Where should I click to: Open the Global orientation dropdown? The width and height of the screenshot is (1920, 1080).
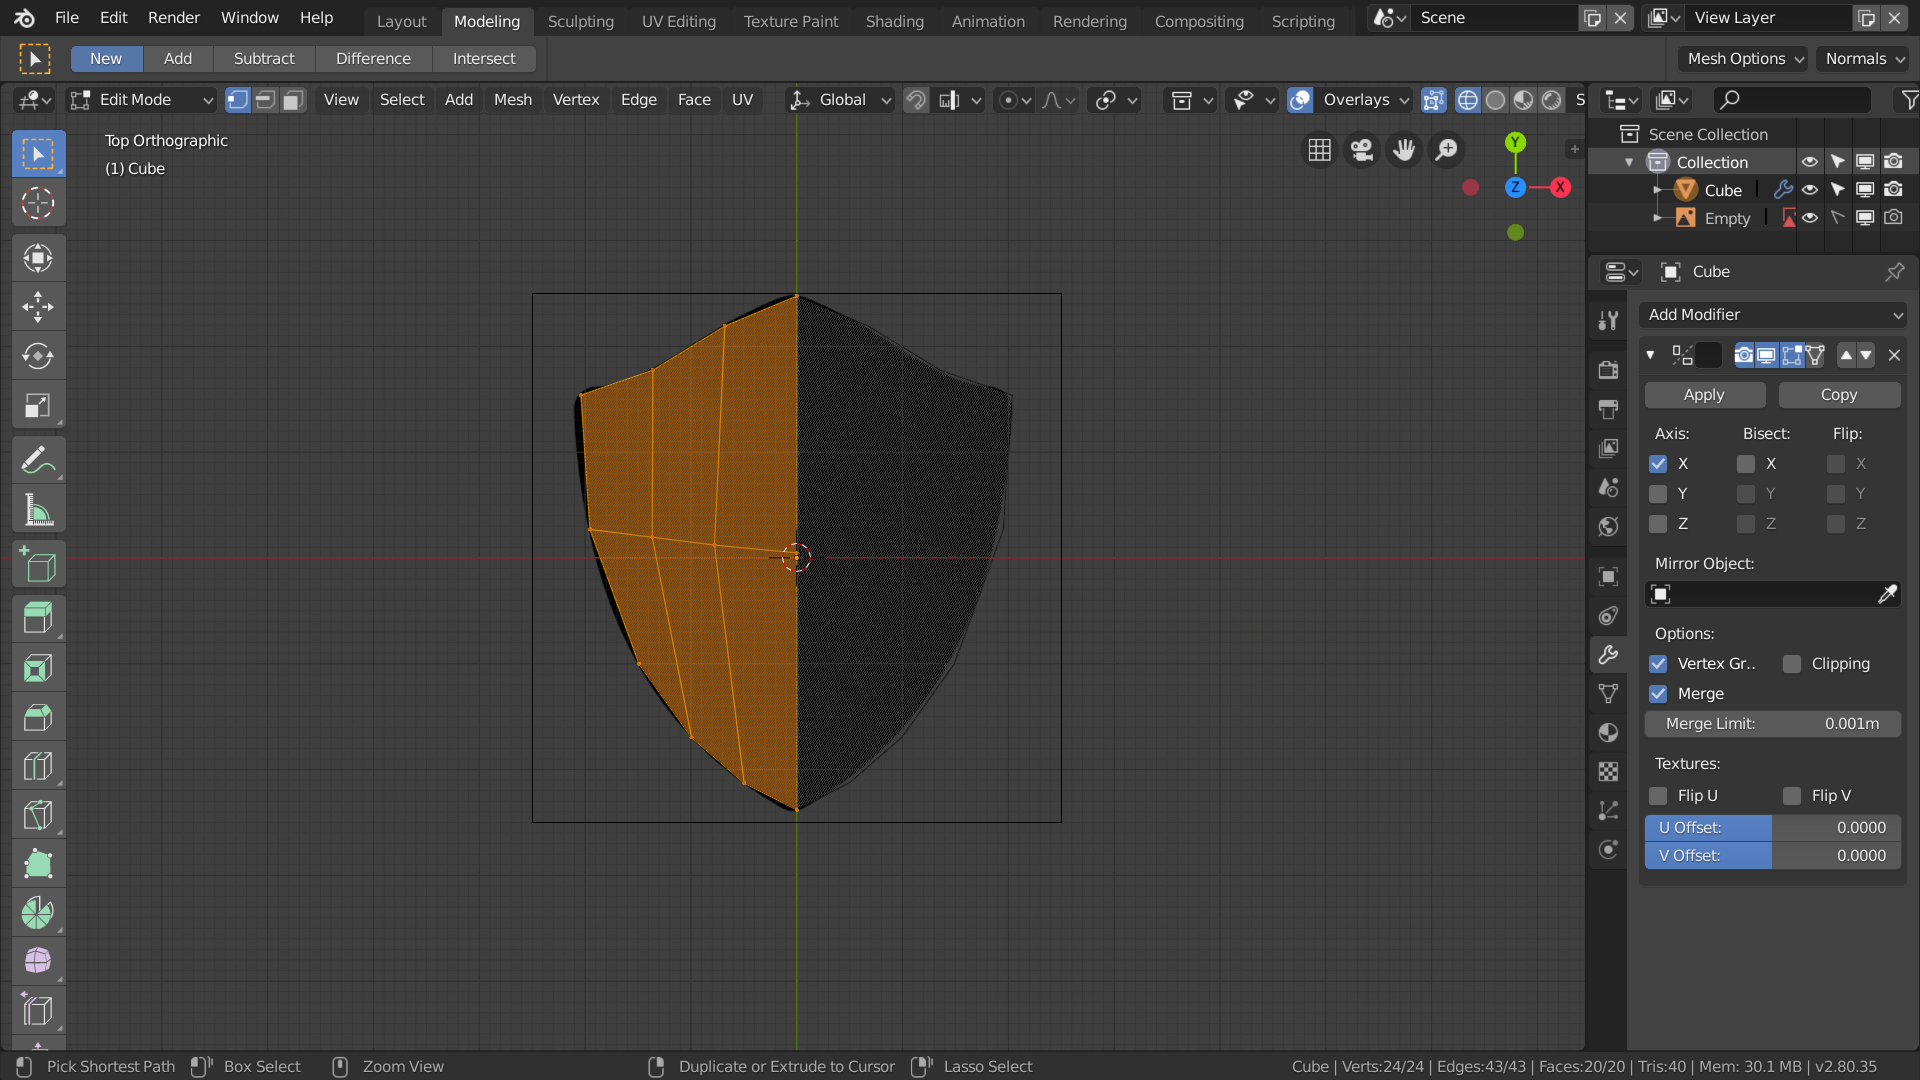(840, 99)
